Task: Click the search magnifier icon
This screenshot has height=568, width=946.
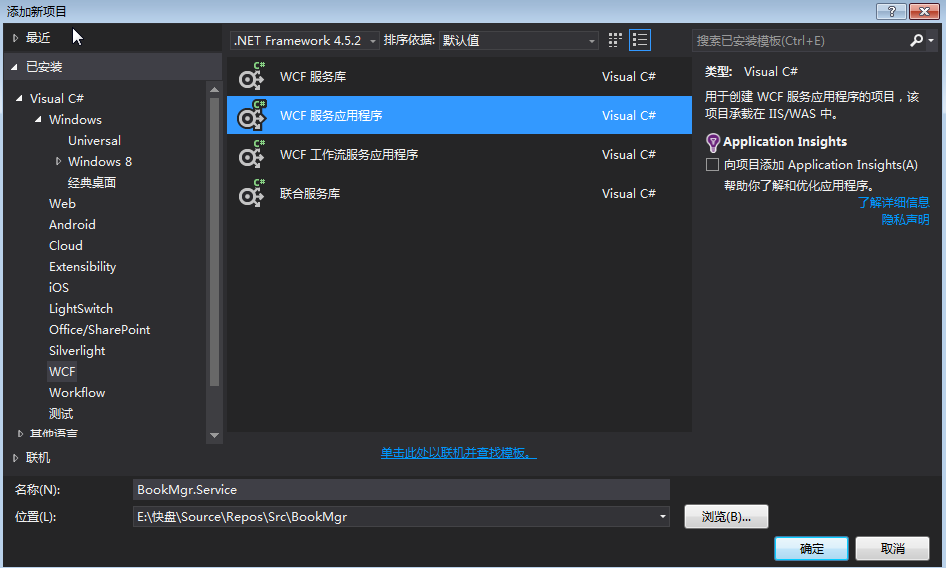Action: (916, 40)
